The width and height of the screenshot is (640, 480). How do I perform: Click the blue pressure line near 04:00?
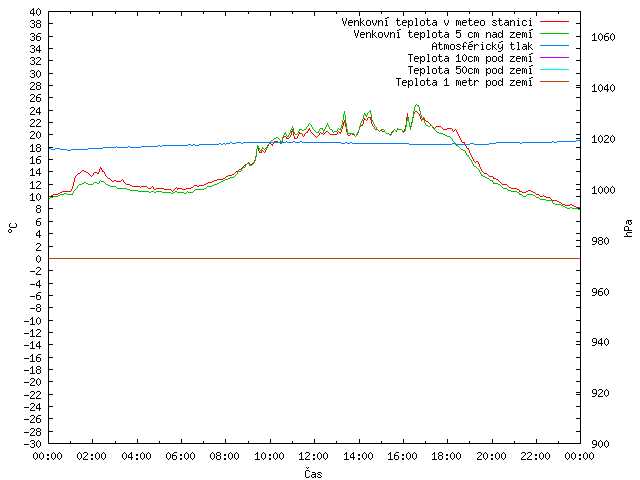point(137,147)
